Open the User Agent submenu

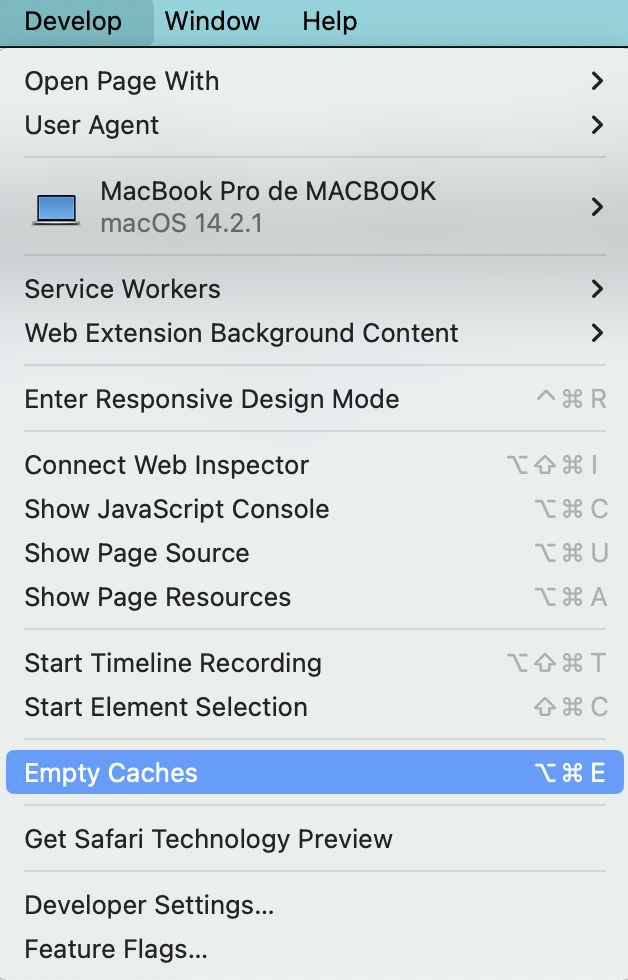click(91, 125)
